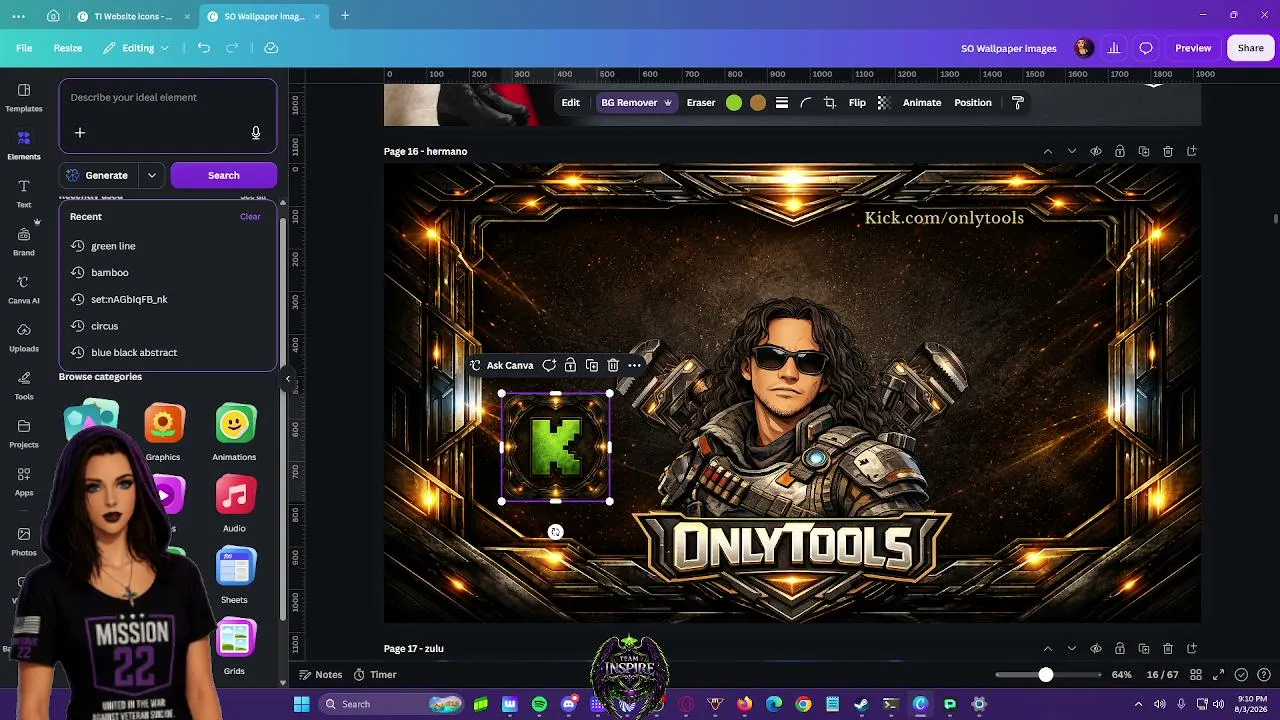Lock Page 17 - zulu

tap(1120, 649)
